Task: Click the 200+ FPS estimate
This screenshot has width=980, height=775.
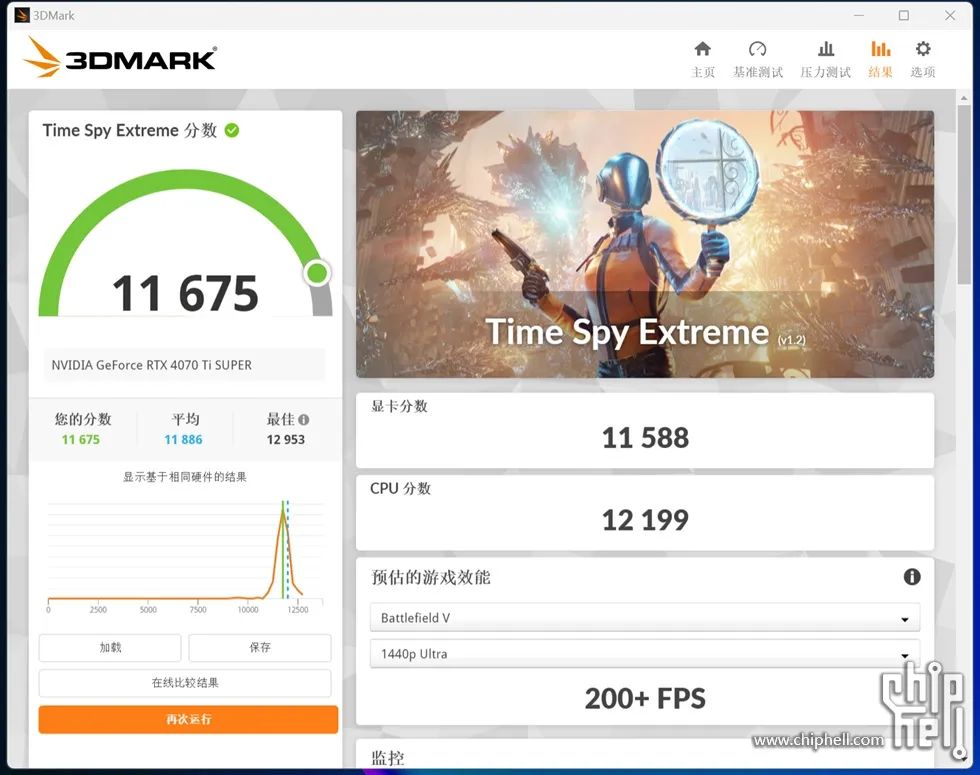Action: click(645, 698)
